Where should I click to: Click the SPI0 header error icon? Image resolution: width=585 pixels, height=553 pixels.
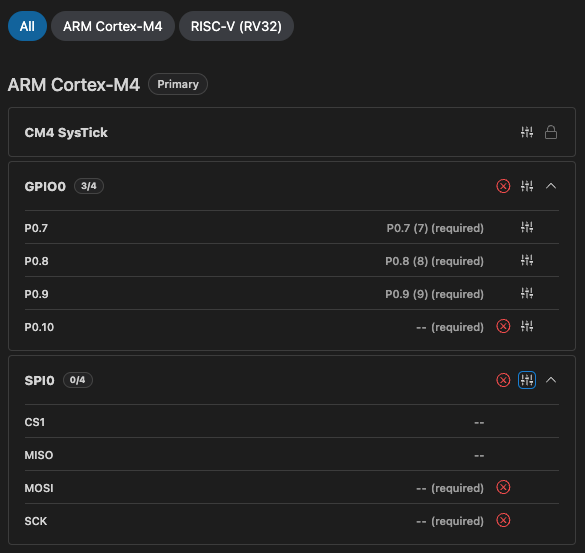pos(503,380)
